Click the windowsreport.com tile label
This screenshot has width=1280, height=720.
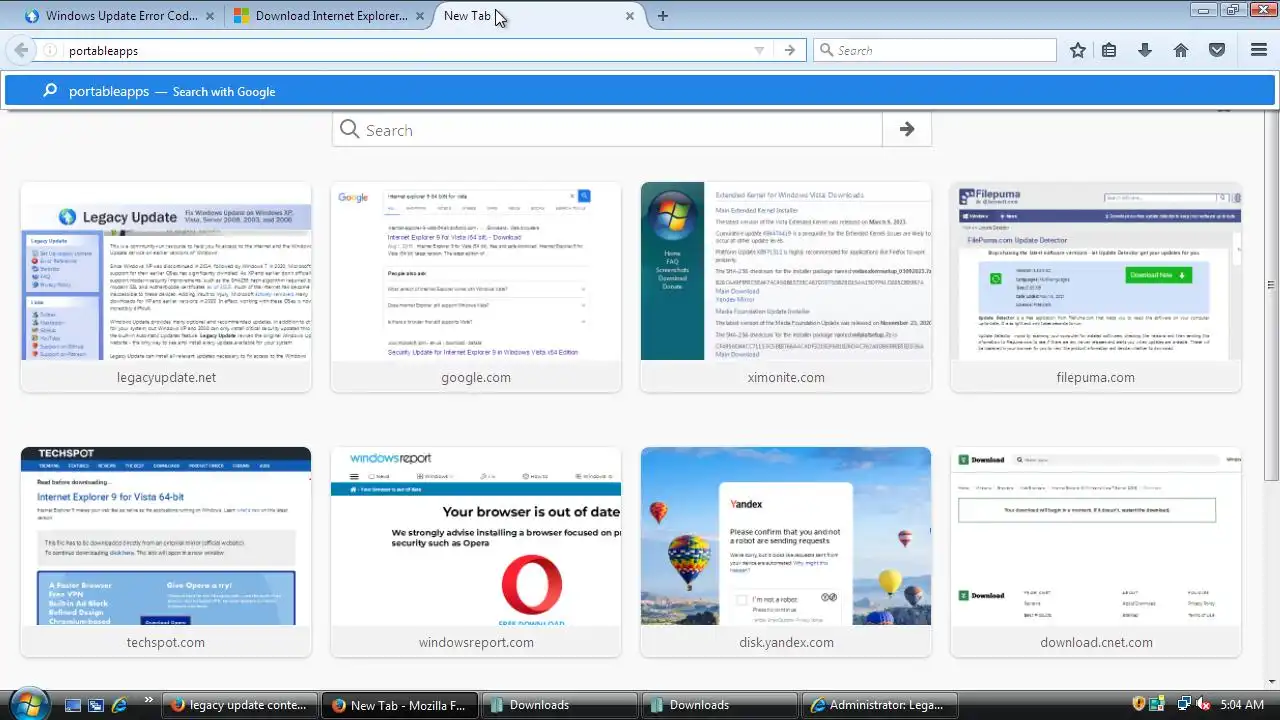coord(476,642)
